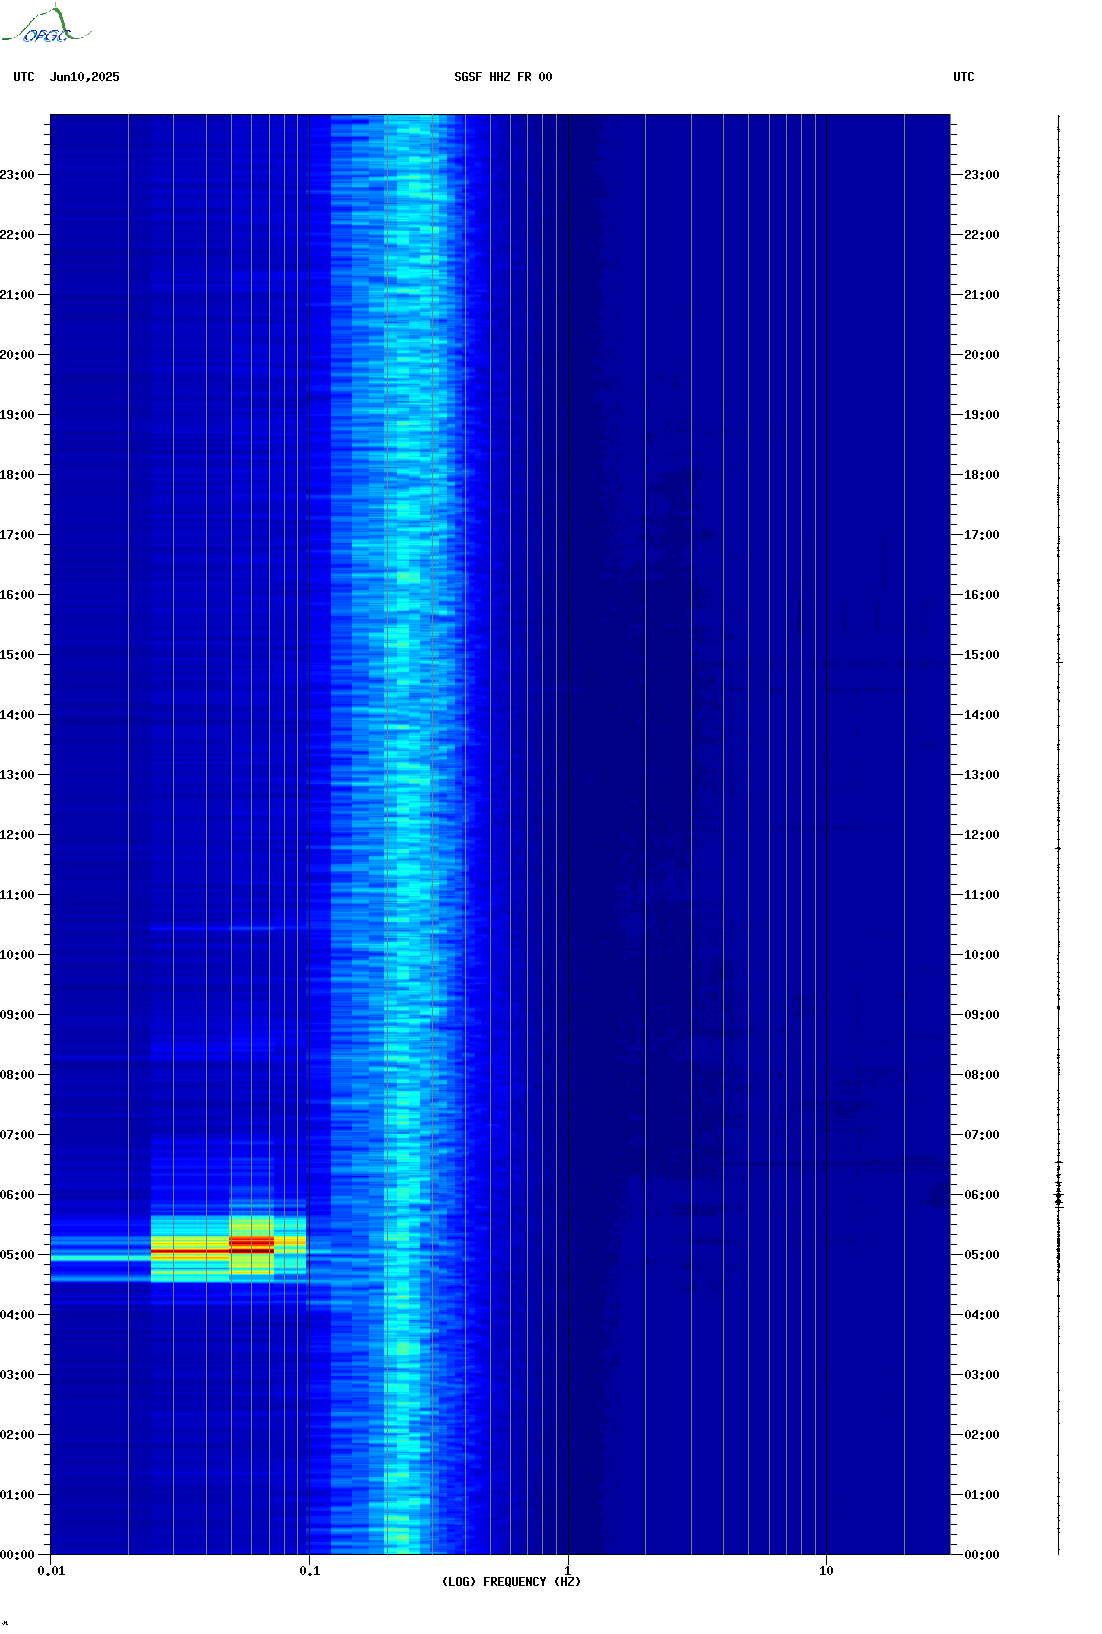
Task: Click the left axis '12:00' label
Action: coord(17,835)
